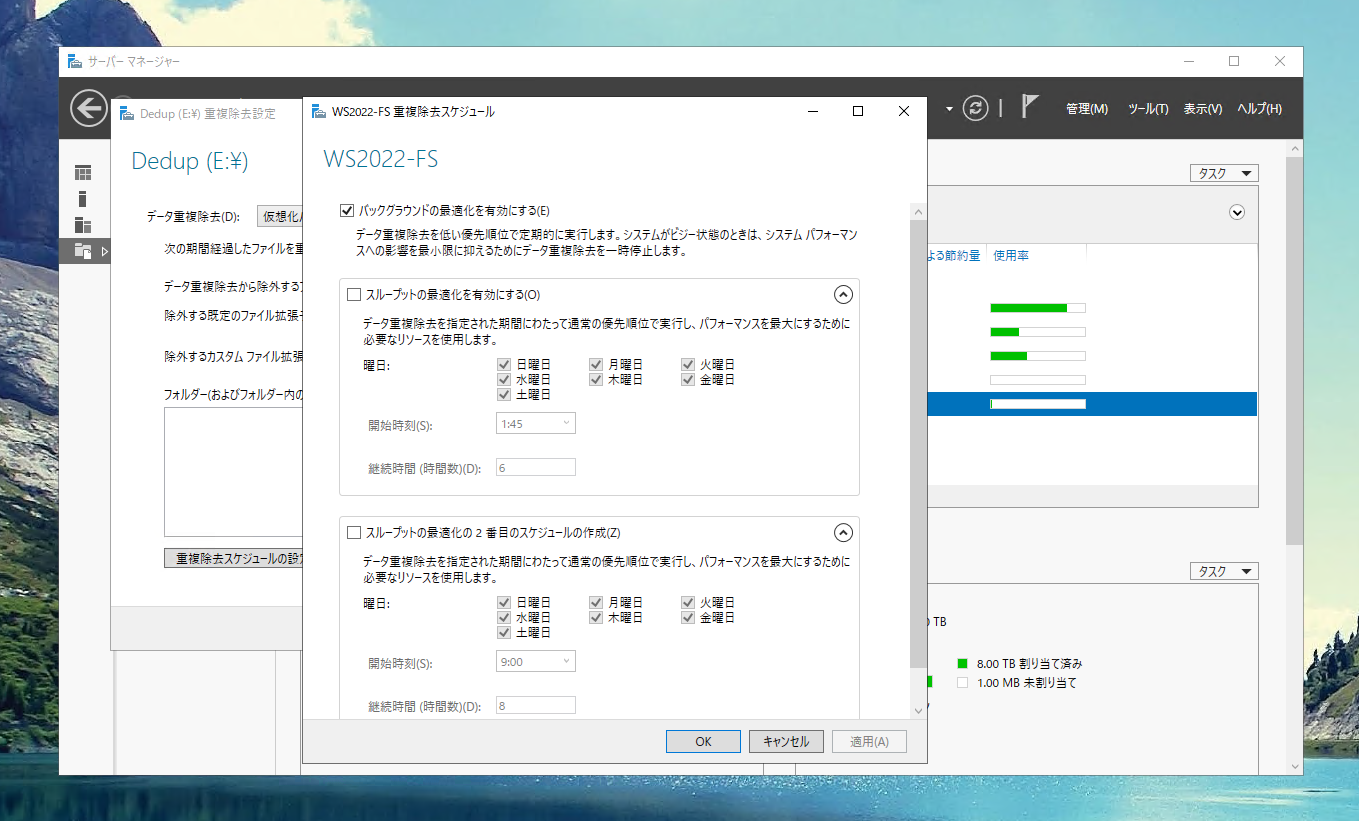Image resolution: width=1359 pixels, height=821 pixels.
Task: Toggle 水曜日 in second throughput schedule
Action: coord(505,618)
